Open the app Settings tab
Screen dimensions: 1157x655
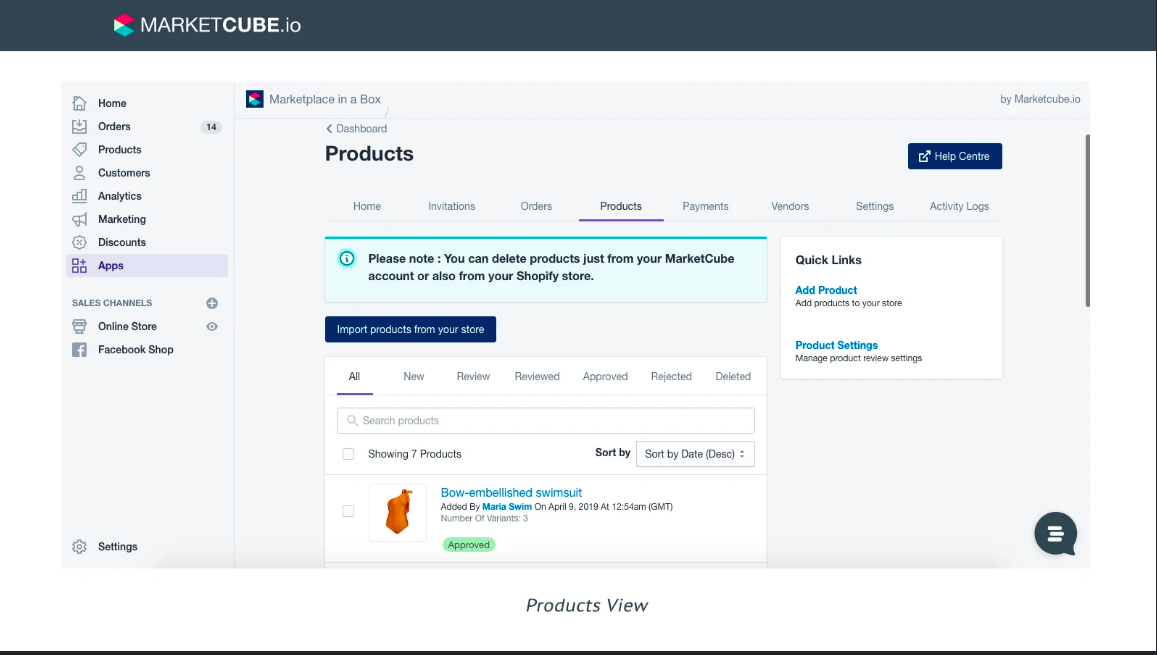(874, 207)
